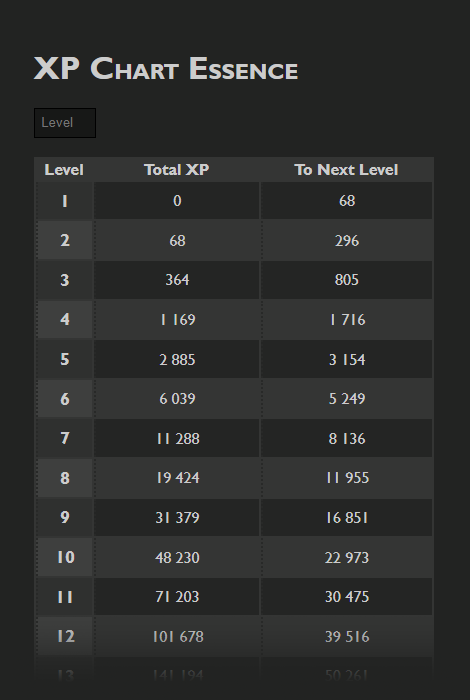Screen dimensions: 470x700
Task: Click the To Next Level value 16 851
Action: (x=346, y=517)
